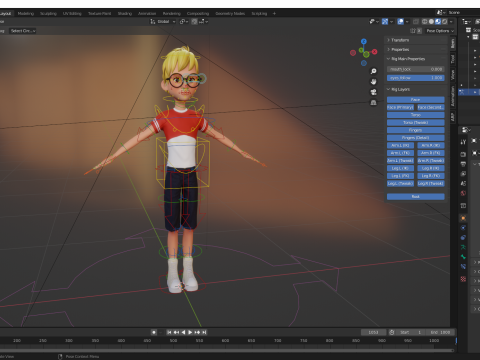Open Pose Options dropdown

[x=440, y=31]
